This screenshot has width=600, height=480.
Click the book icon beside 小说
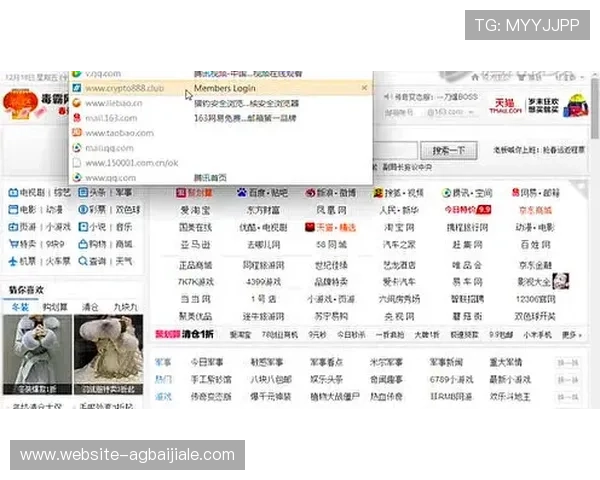(x=83, y=227)
